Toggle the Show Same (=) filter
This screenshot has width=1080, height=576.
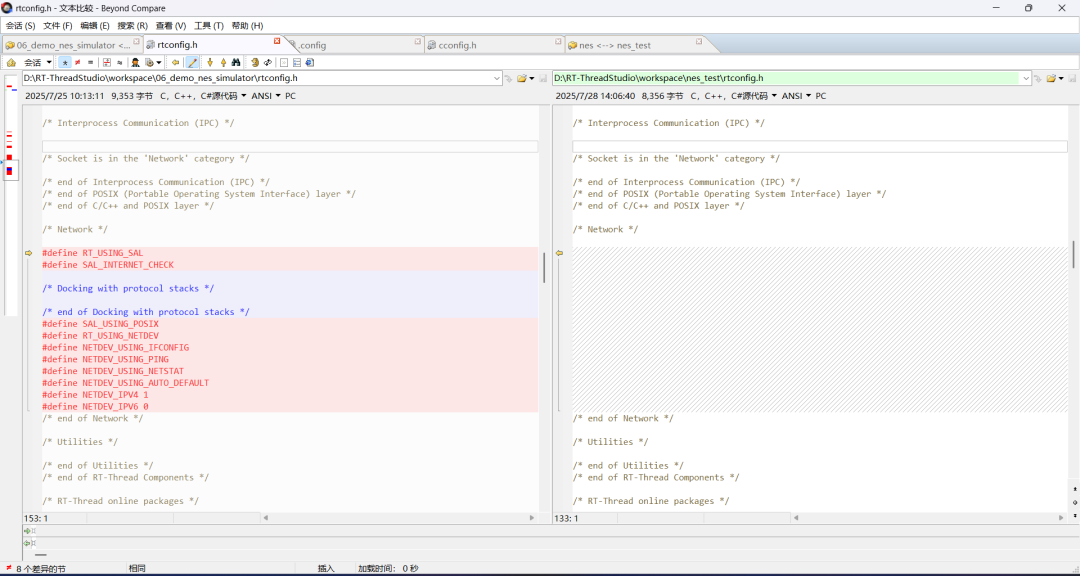90,62
